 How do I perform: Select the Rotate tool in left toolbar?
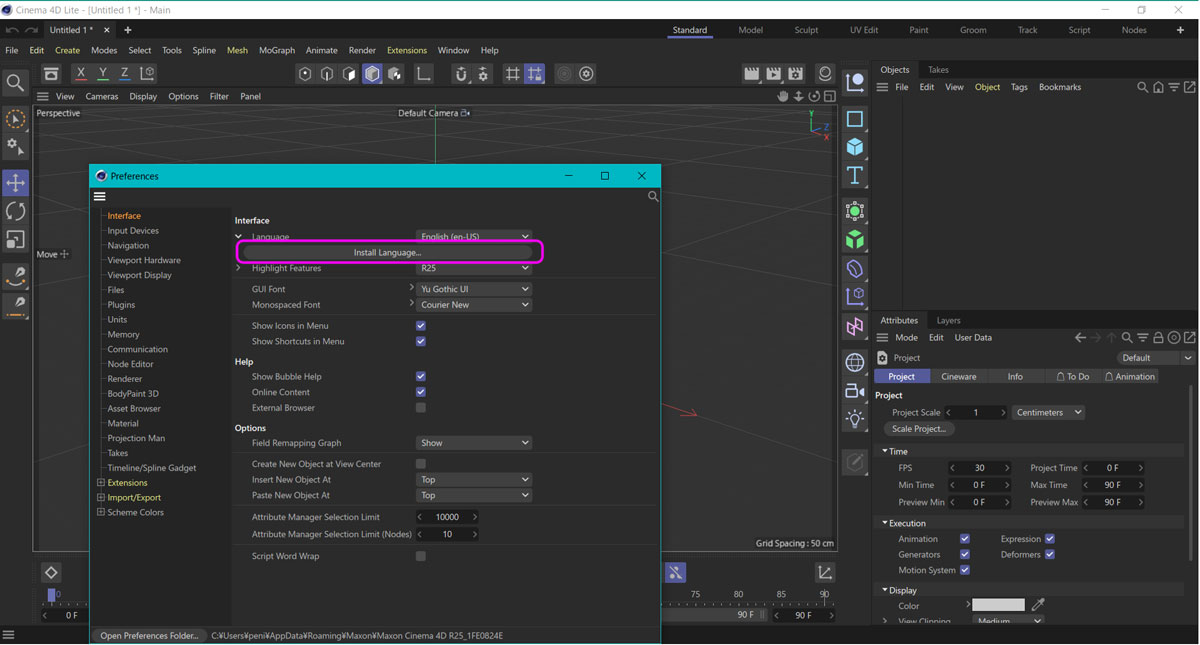tap(16, 211)
